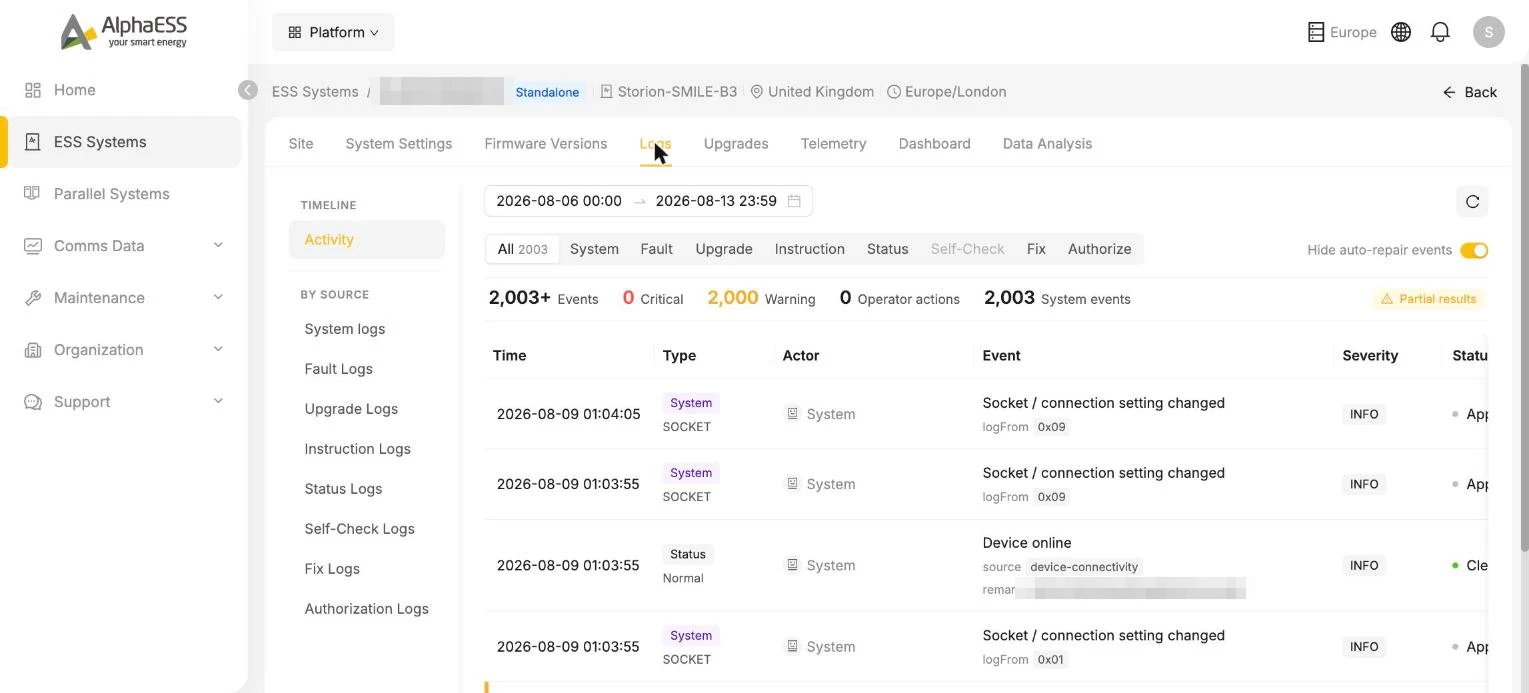
Task: Filter events by Status
Action: [x=888, y=249]
